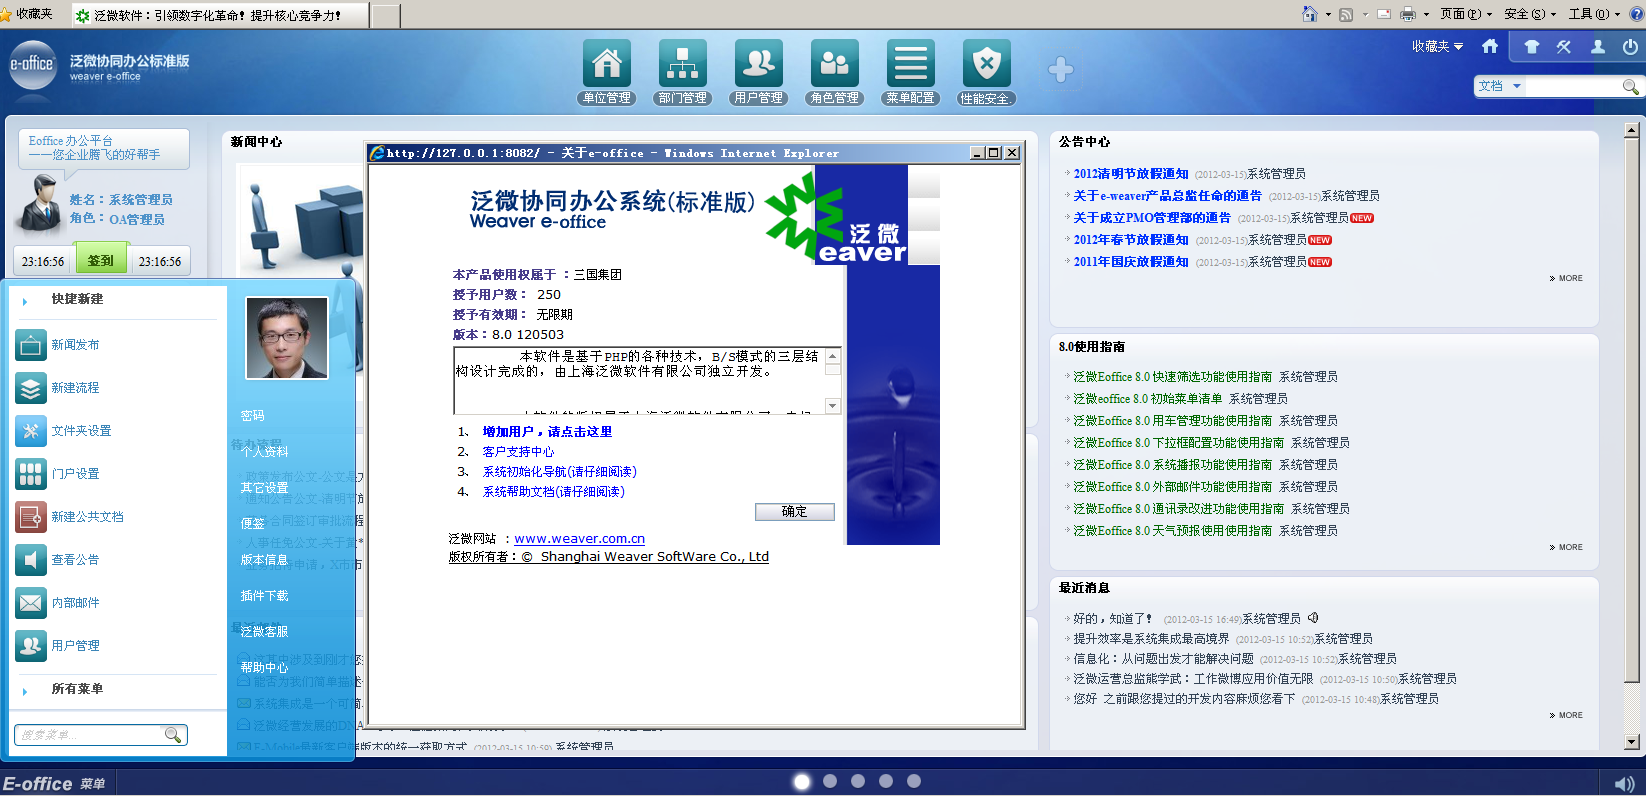This screenshot has width=1646, height=796.
Task: Click the search magnifier next to 文档 field
Action: pyautogui.click(x=1630, y=87)
